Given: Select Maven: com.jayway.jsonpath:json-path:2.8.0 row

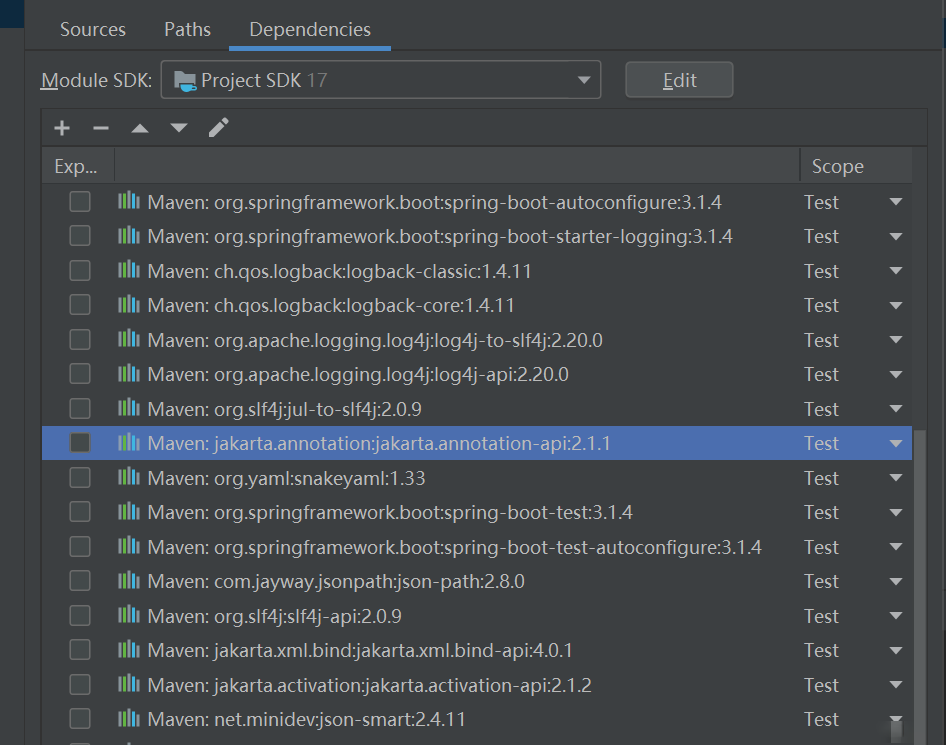Looking at the screenshot, I should [477, 581].
